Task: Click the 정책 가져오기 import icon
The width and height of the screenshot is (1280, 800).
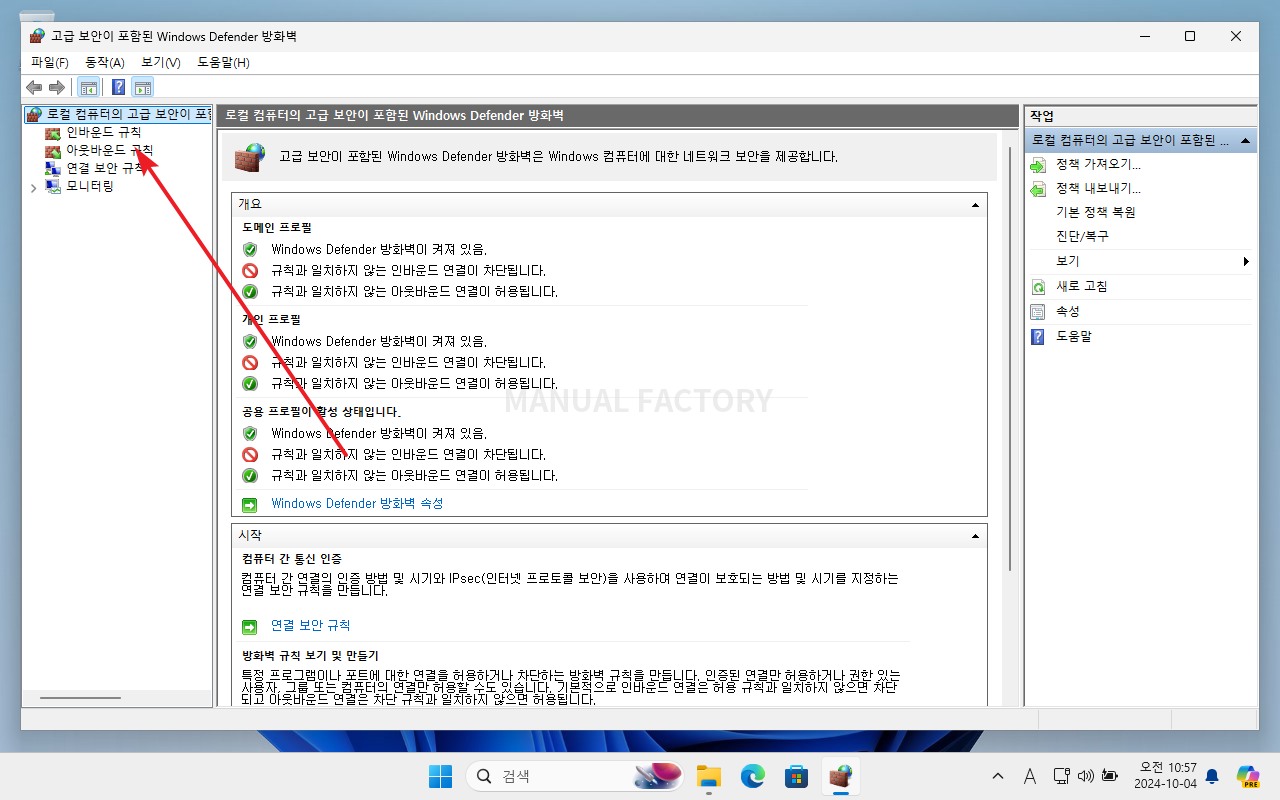Action: 1038,165
